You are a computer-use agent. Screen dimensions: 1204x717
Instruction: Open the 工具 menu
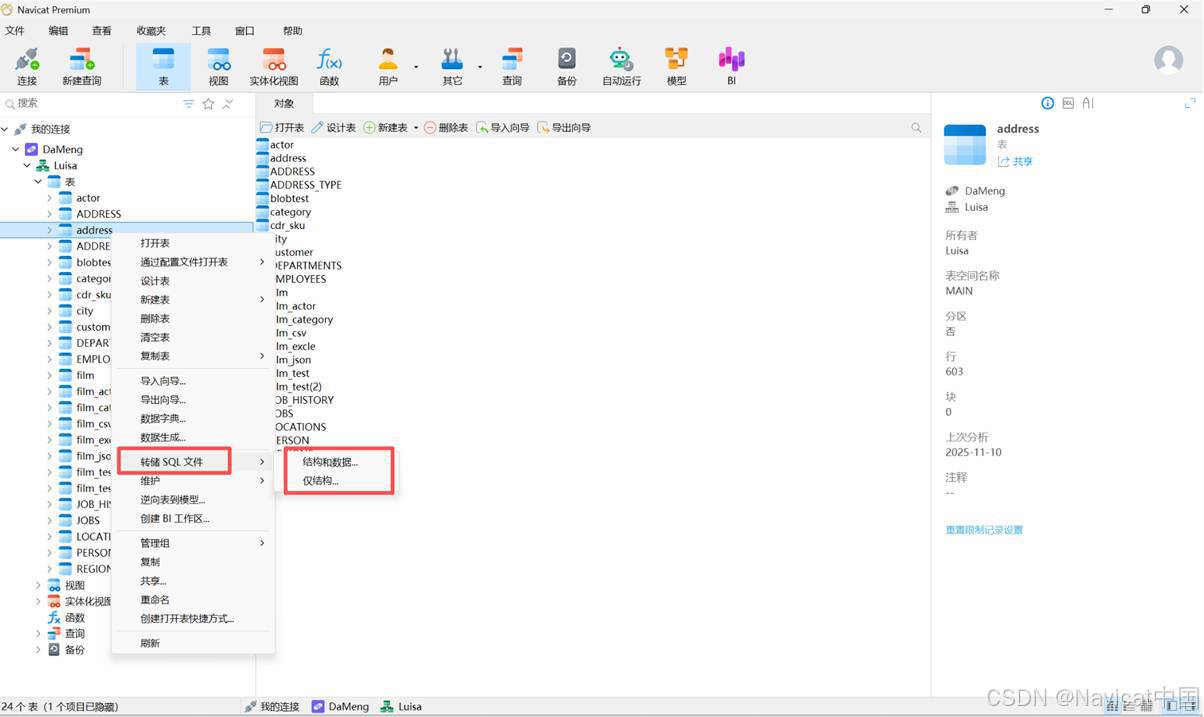coord(201,31)
